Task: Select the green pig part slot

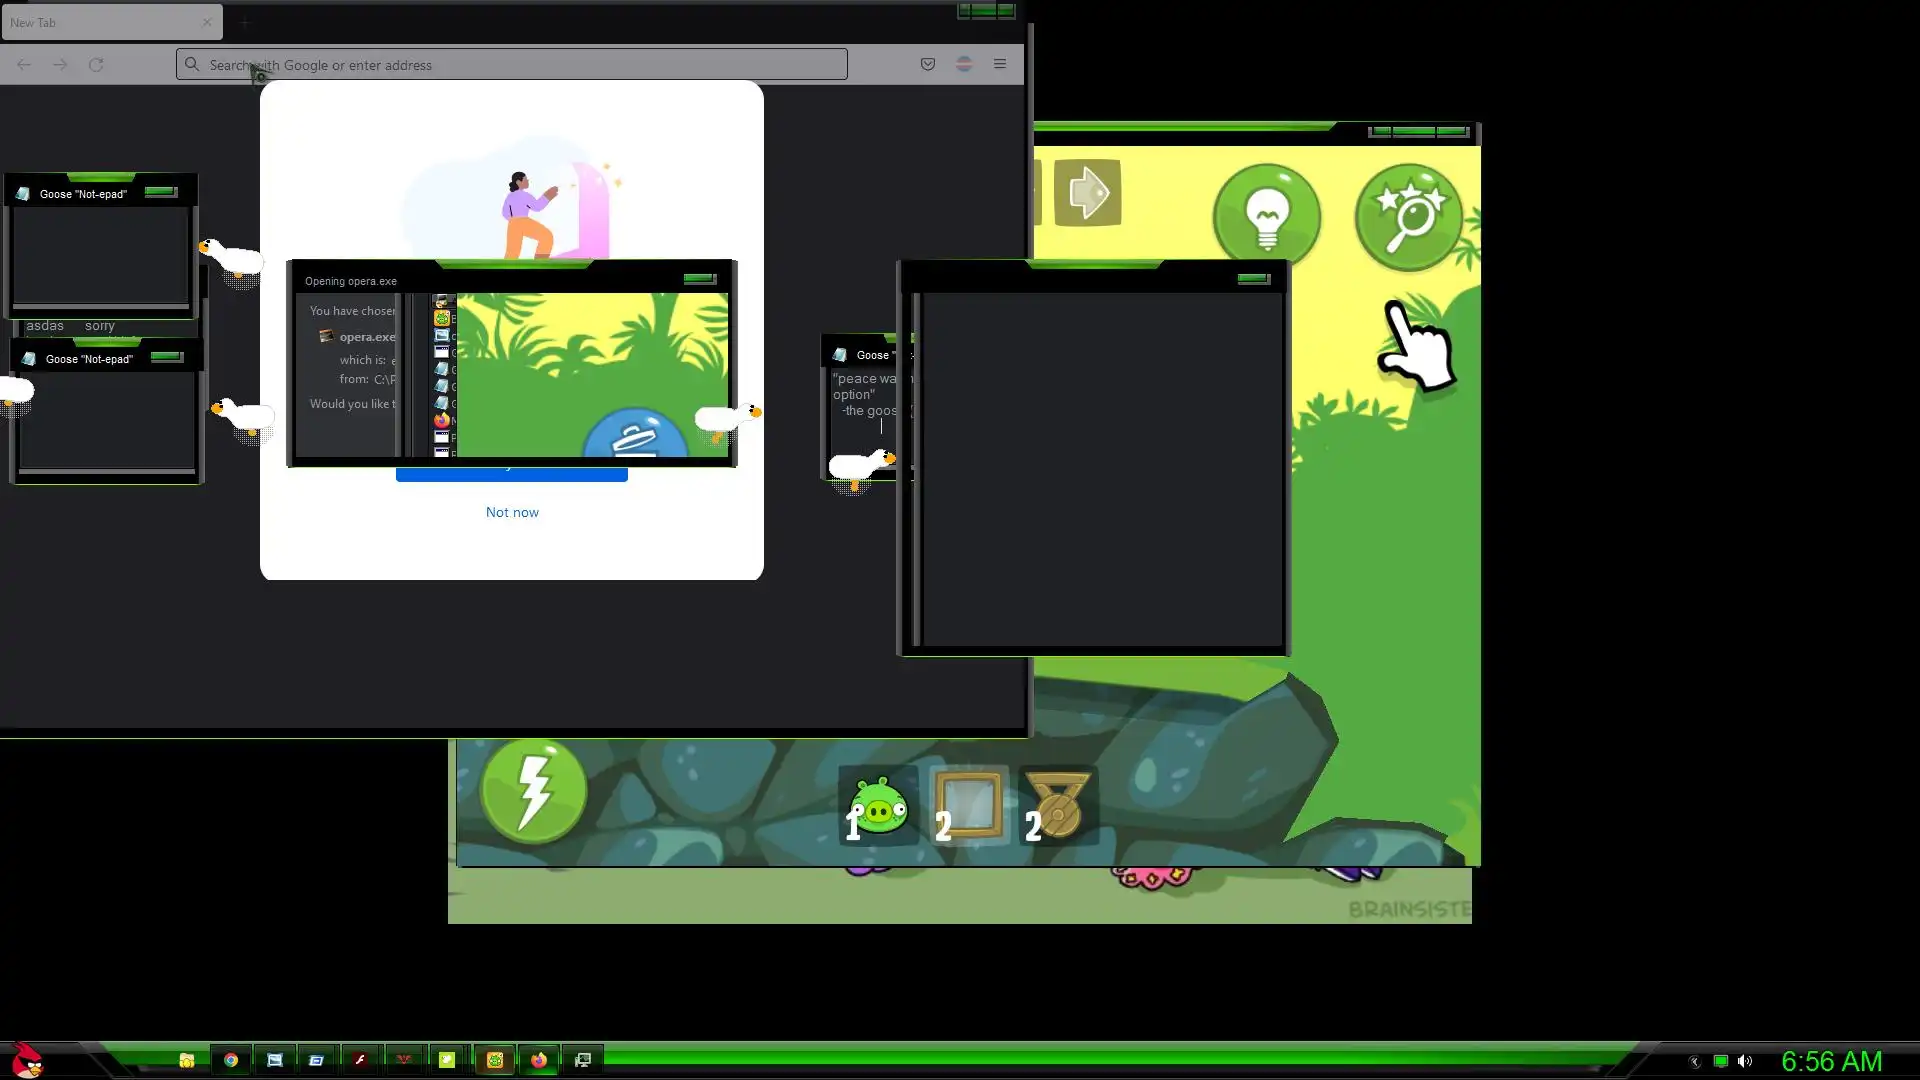Action: (x=878, y=806)
